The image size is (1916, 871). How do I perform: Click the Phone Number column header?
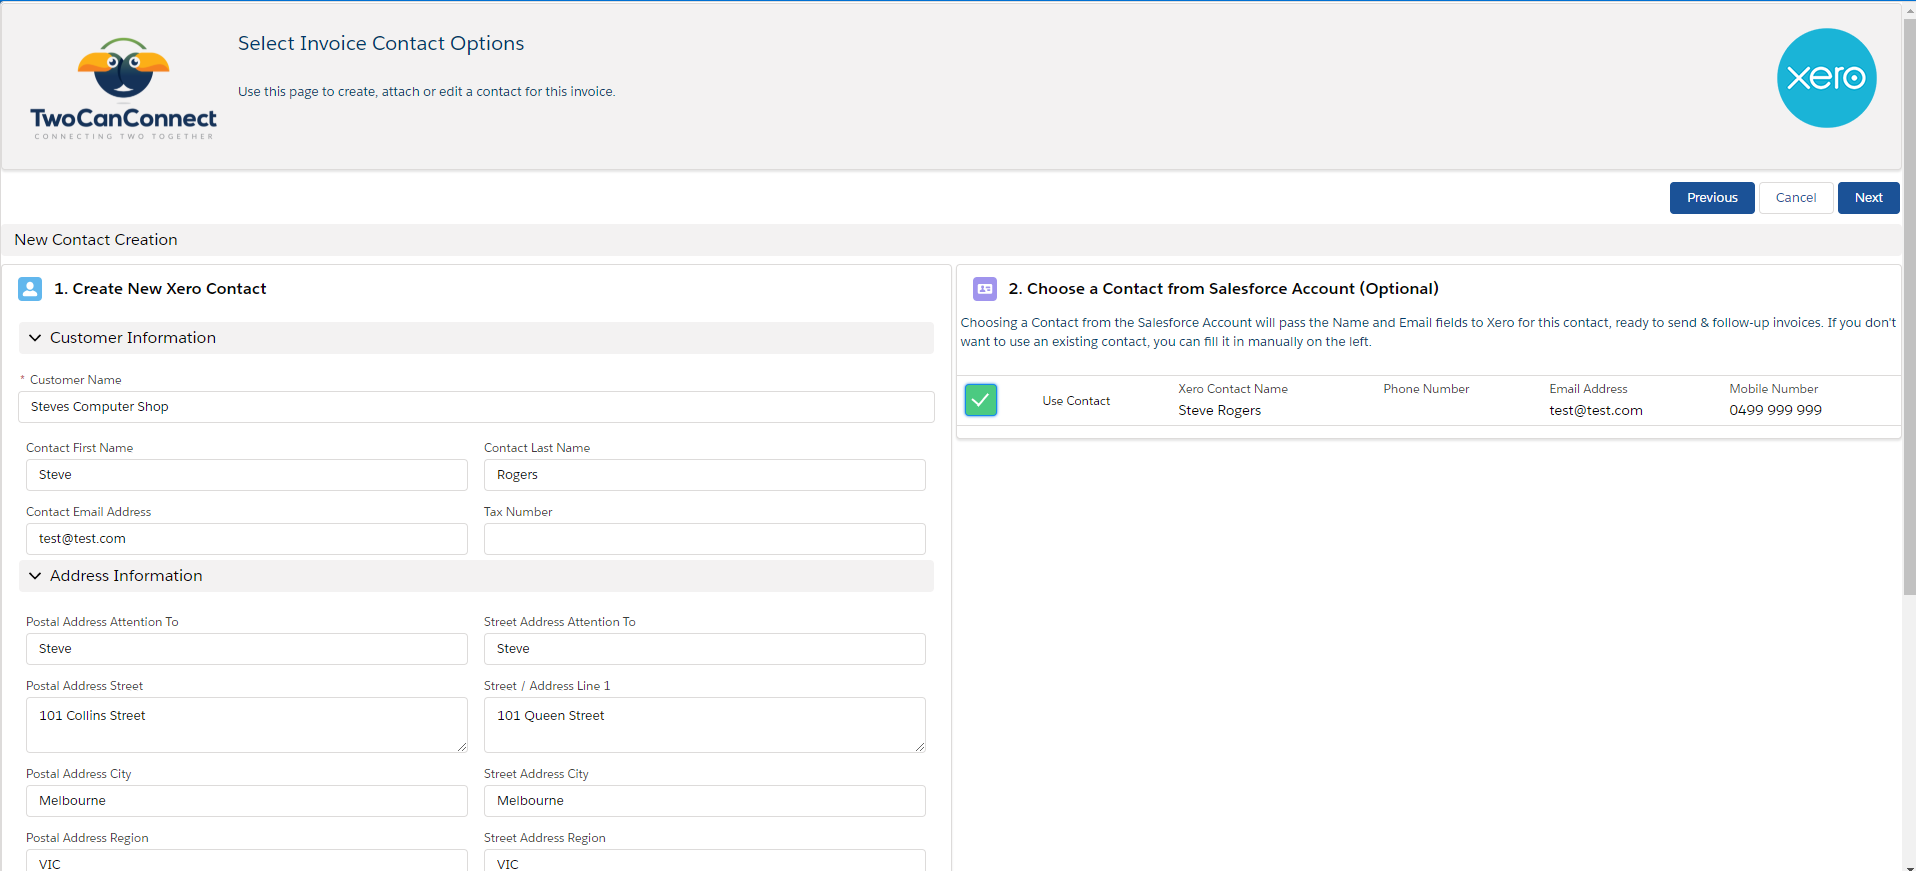click(x=1426, y=389)
